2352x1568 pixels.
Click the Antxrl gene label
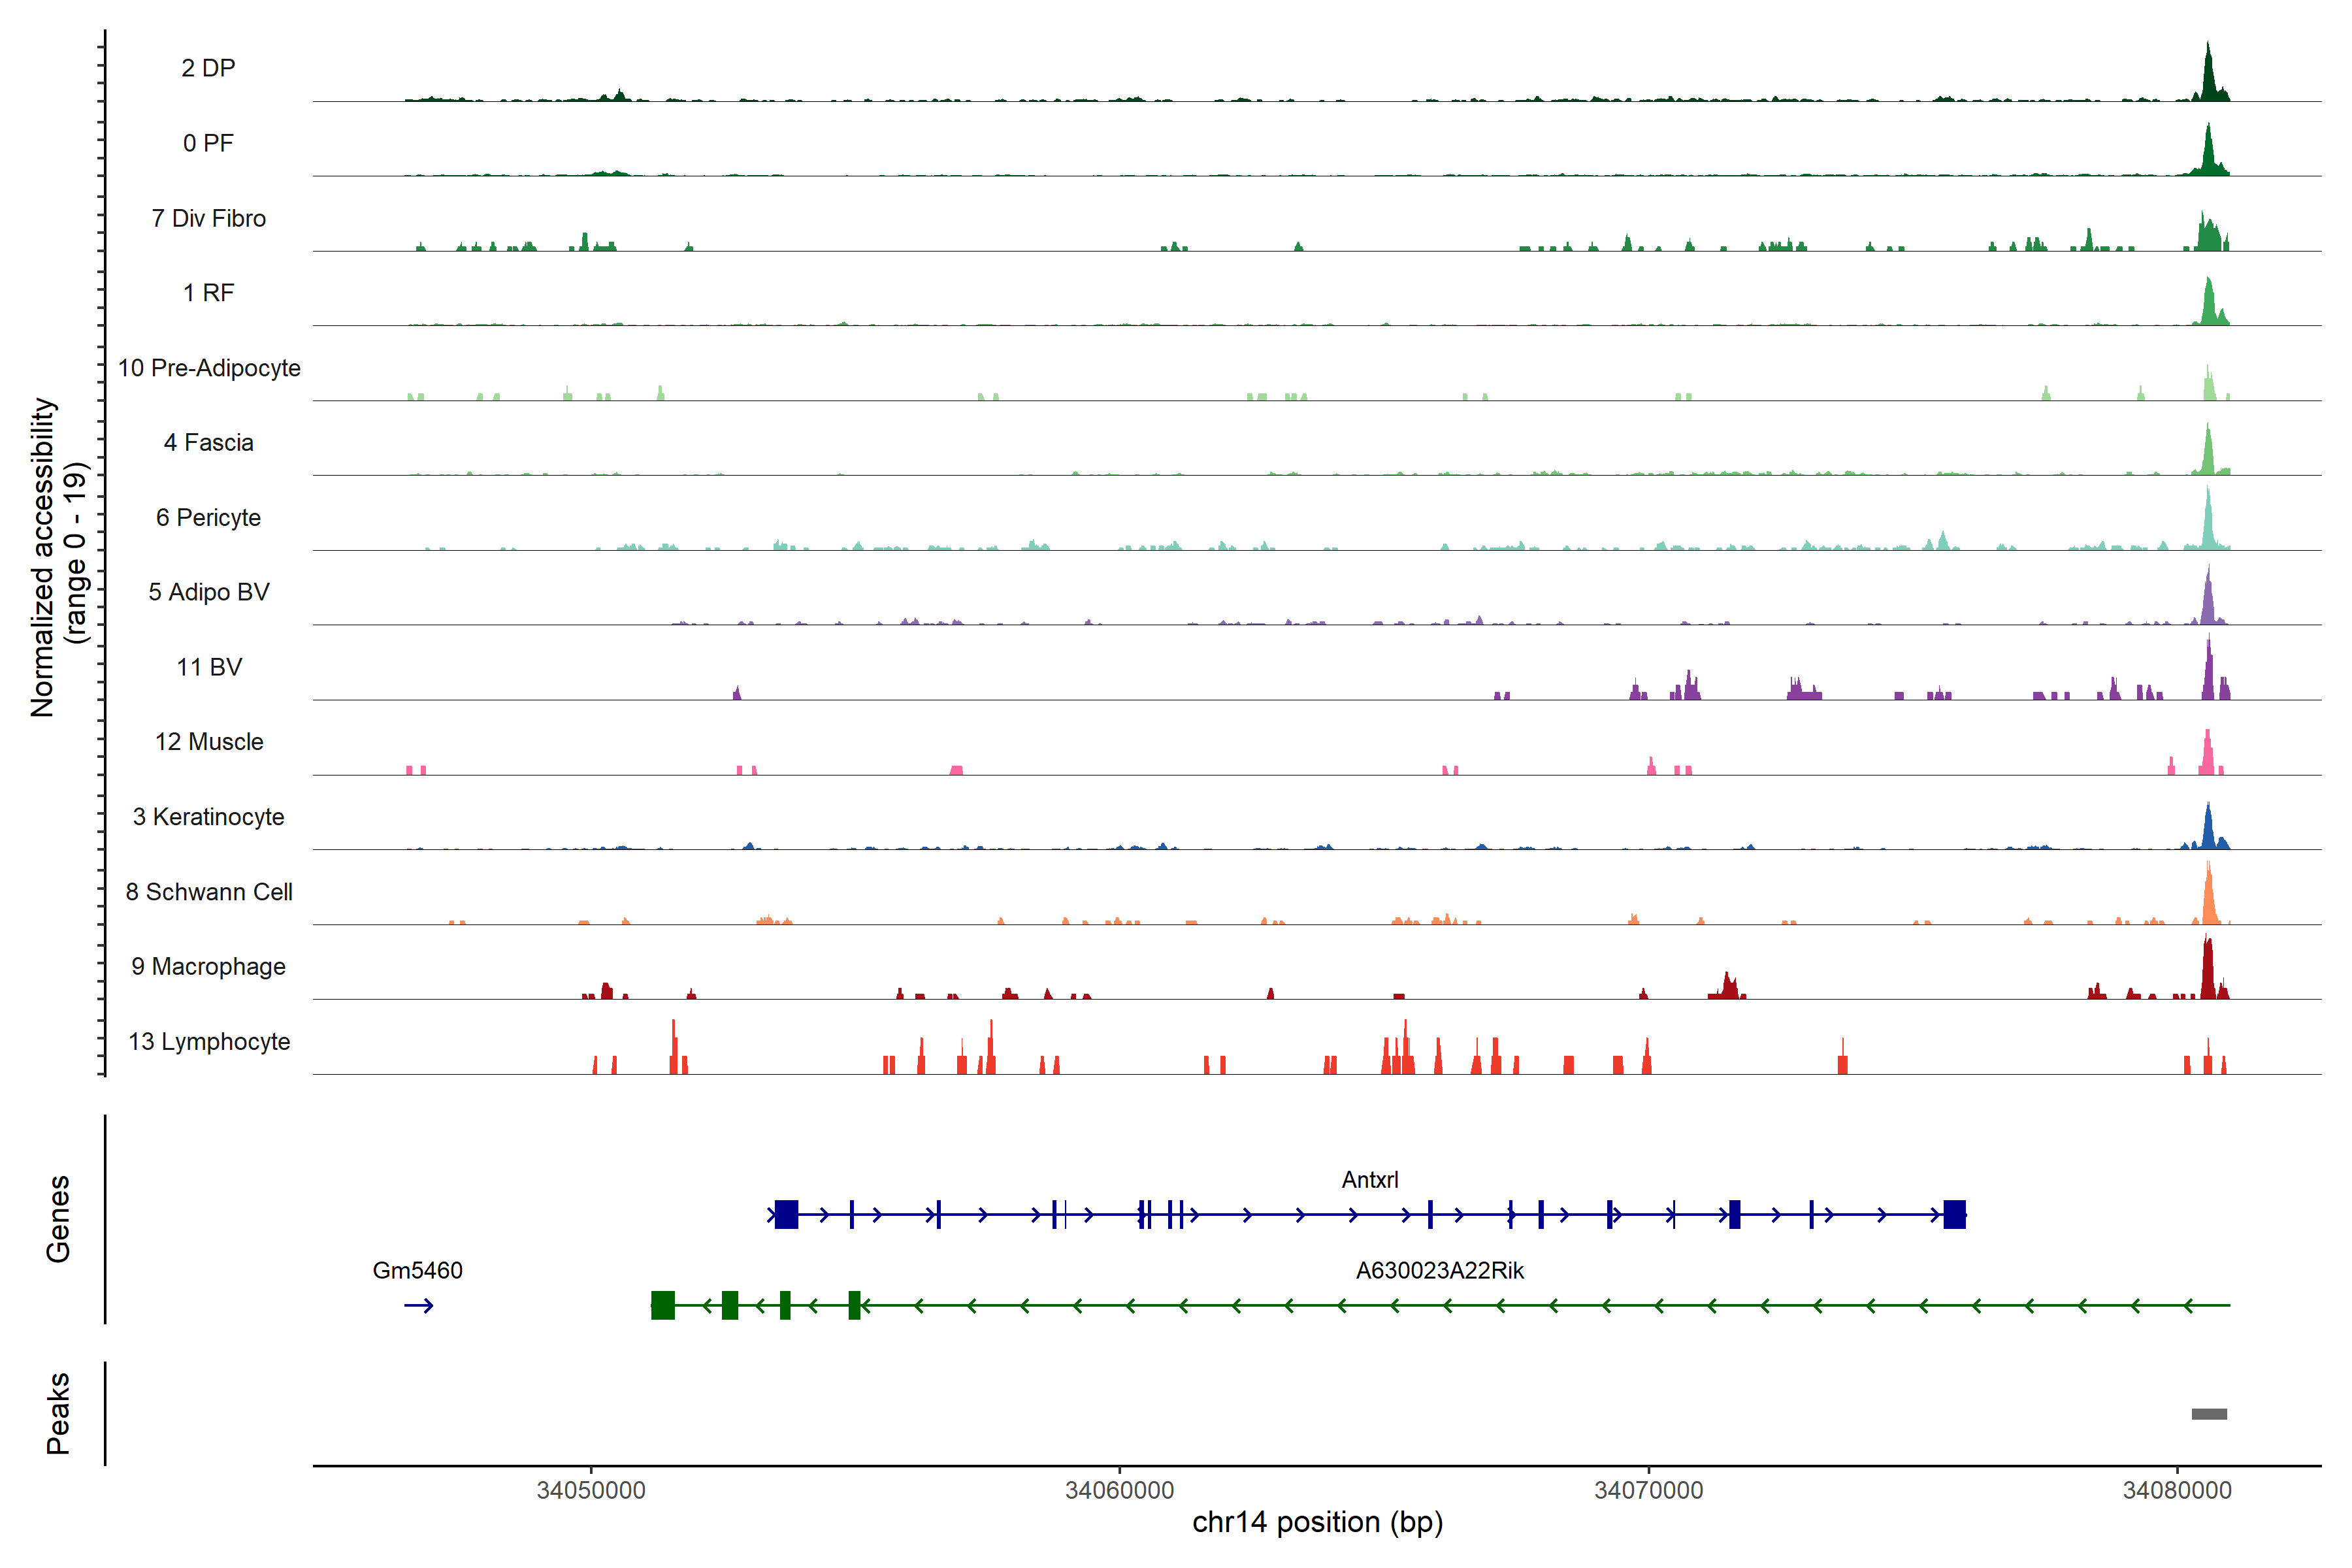tap(1369, 1180)
